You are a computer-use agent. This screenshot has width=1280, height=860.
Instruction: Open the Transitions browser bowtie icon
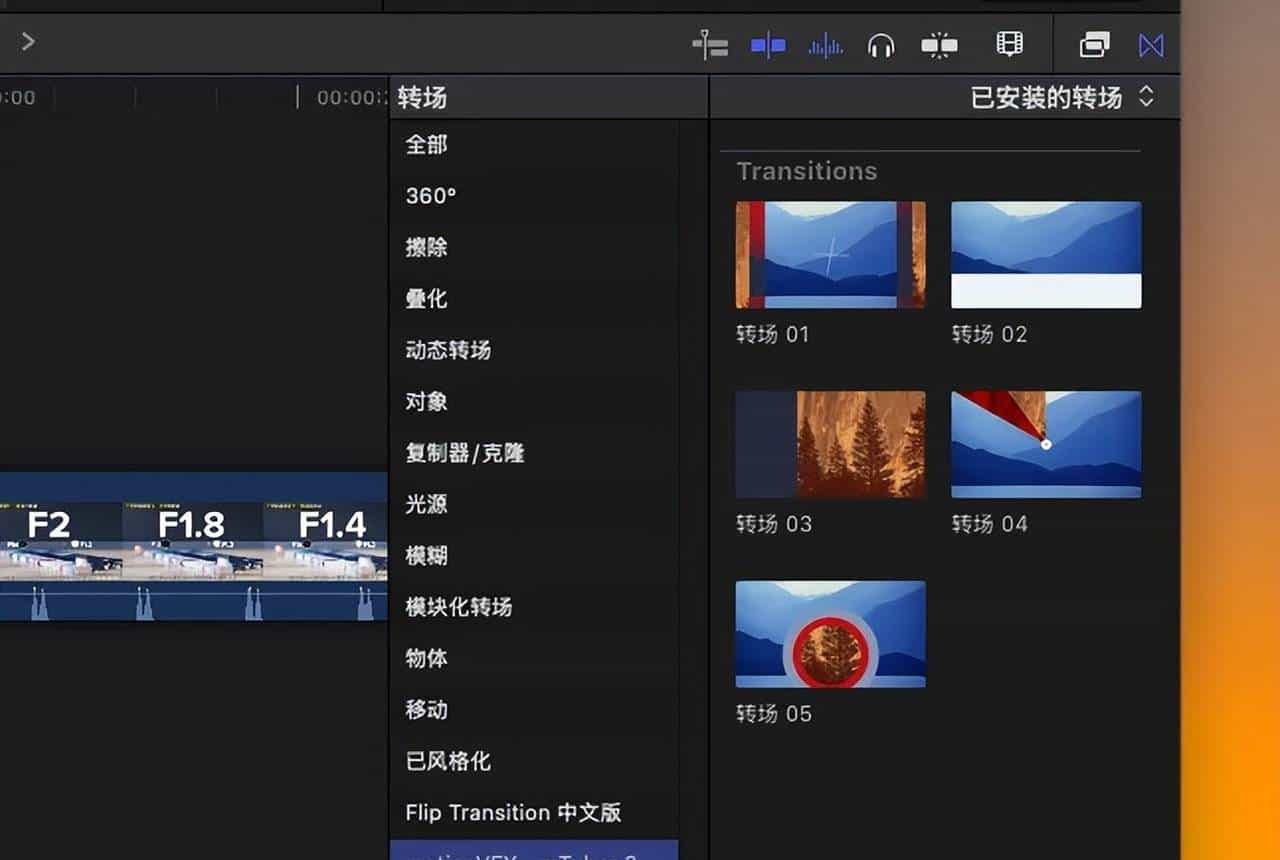pos(1151,45)
